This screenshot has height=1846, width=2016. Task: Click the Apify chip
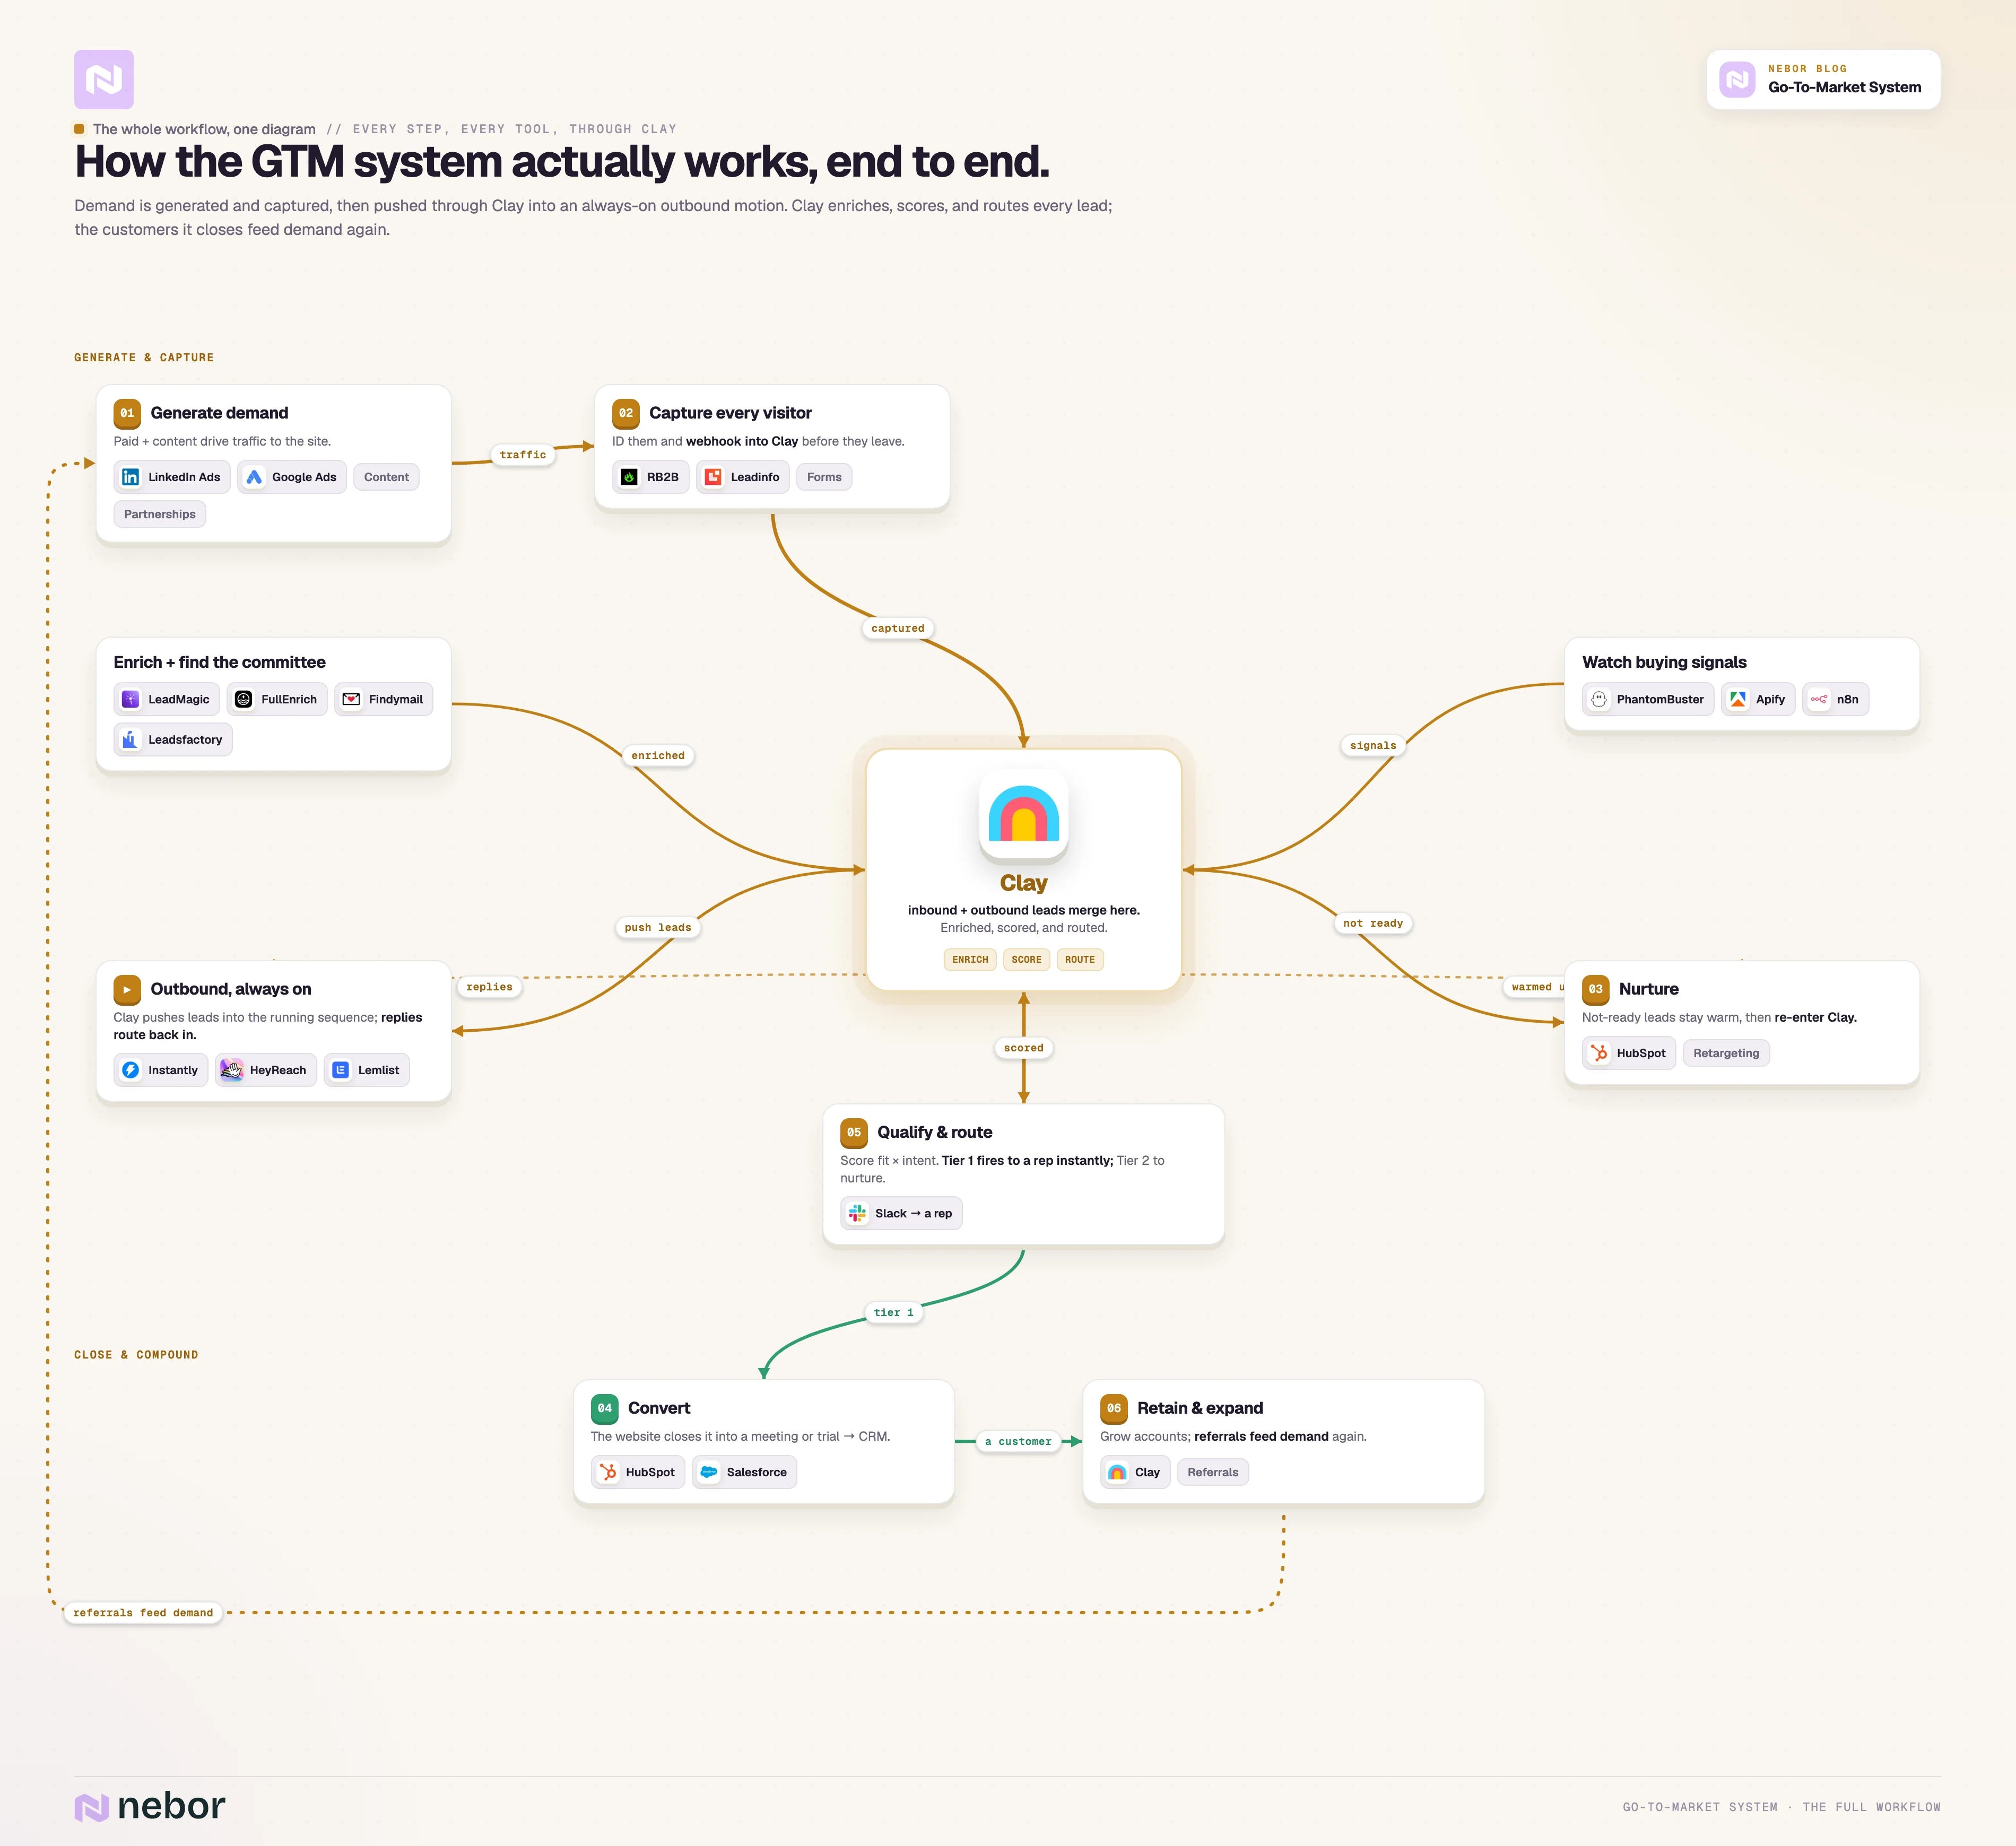tap(1758, 699)
